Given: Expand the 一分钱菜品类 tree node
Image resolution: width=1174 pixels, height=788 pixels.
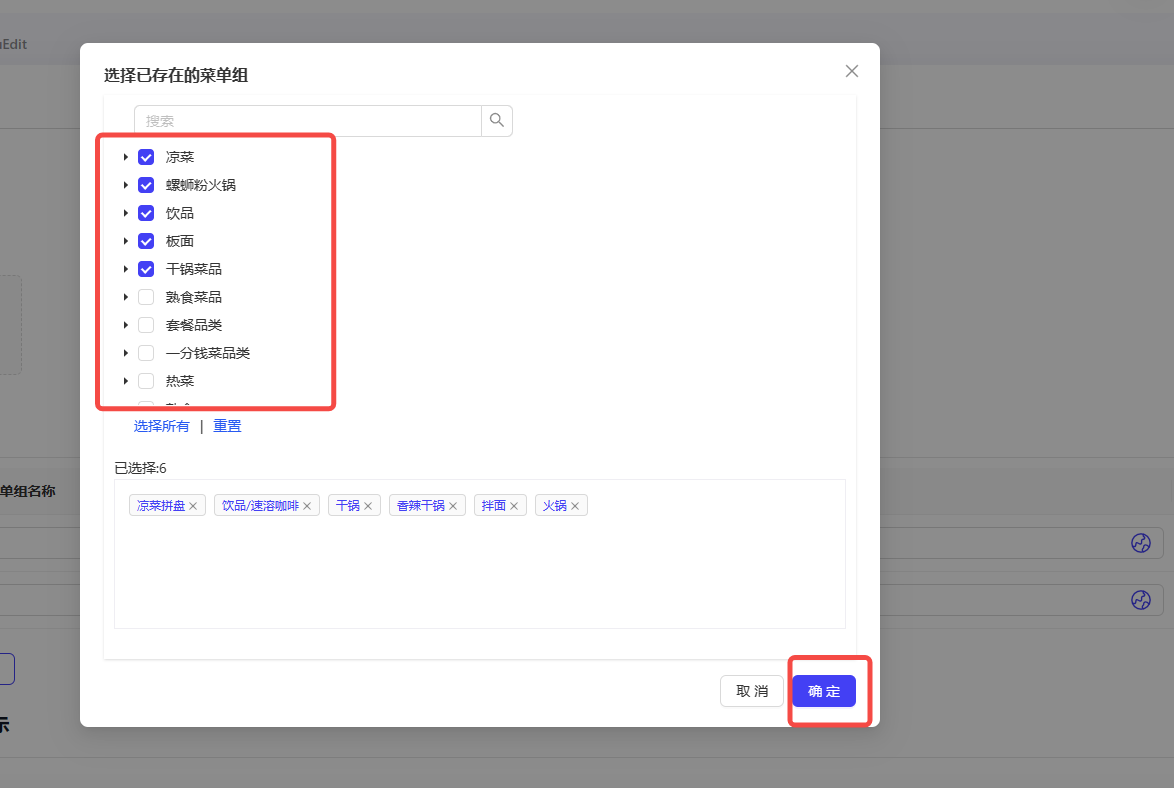Looking at the screenshot, I should coord(126,353).
